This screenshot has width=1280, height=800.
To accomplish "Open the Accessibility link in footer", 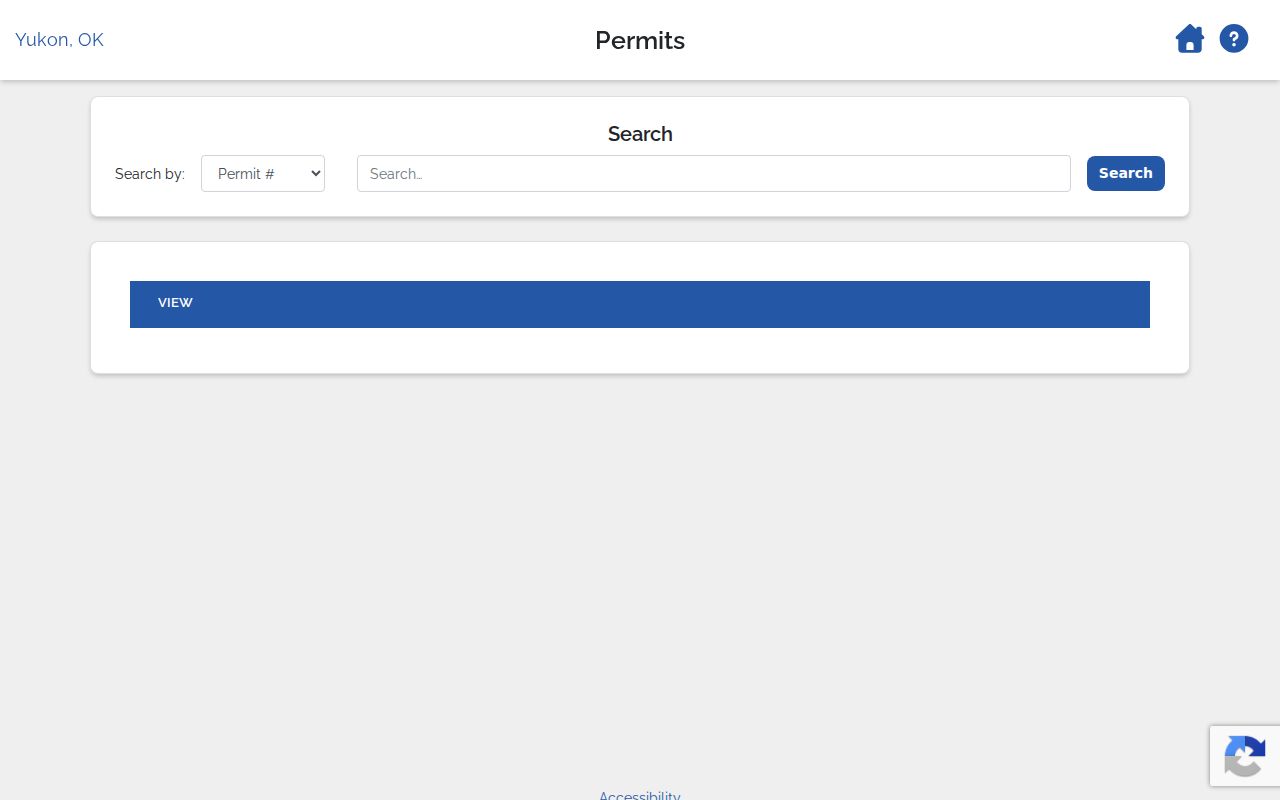I will (x=640, y=796).
